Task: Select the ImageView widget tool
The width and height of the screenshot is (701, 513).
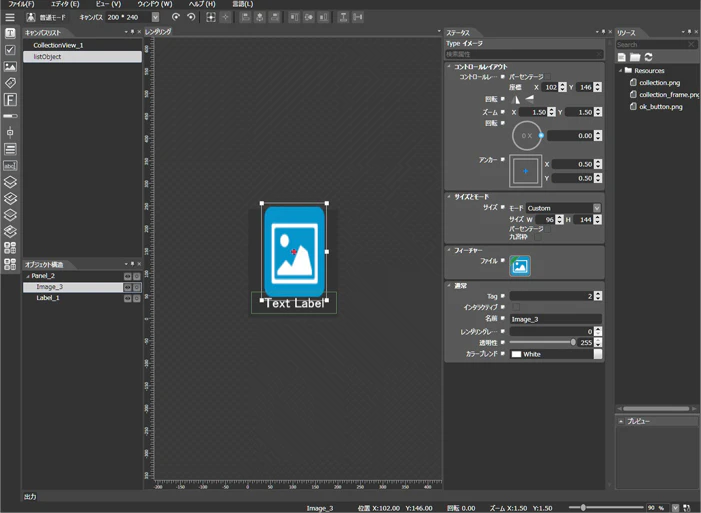Action: pyautogui.click(x=10, y=67)
